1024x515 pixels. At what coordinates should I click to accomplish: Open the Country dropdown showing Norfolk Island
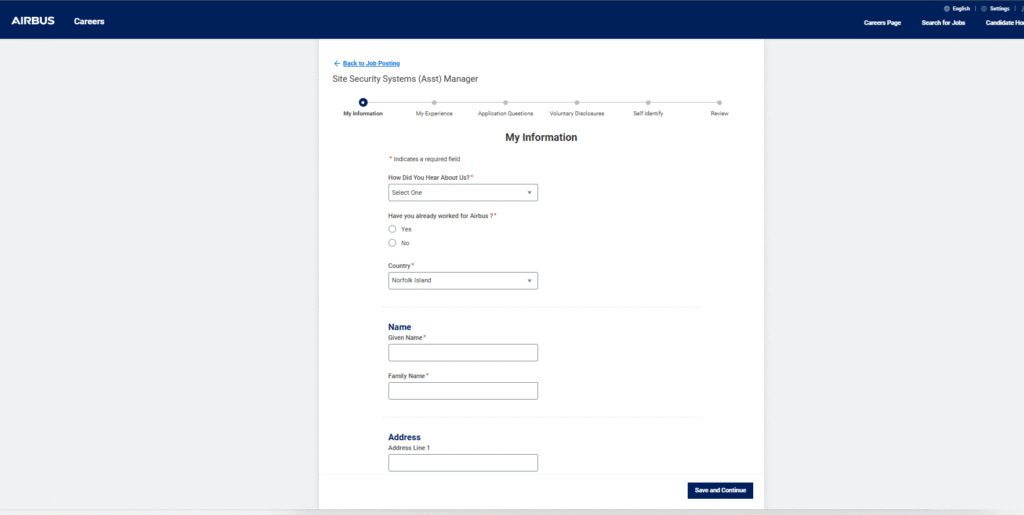(x=463, y=281)
